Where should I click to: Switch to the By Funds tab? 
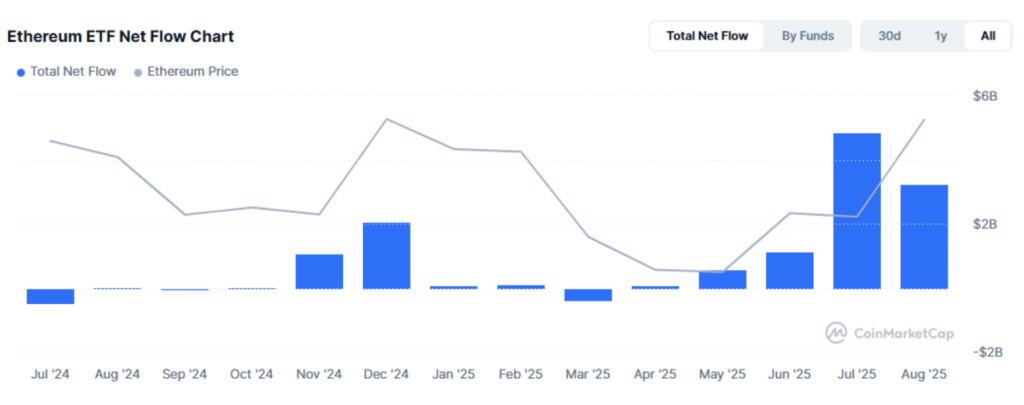point(808,36)
